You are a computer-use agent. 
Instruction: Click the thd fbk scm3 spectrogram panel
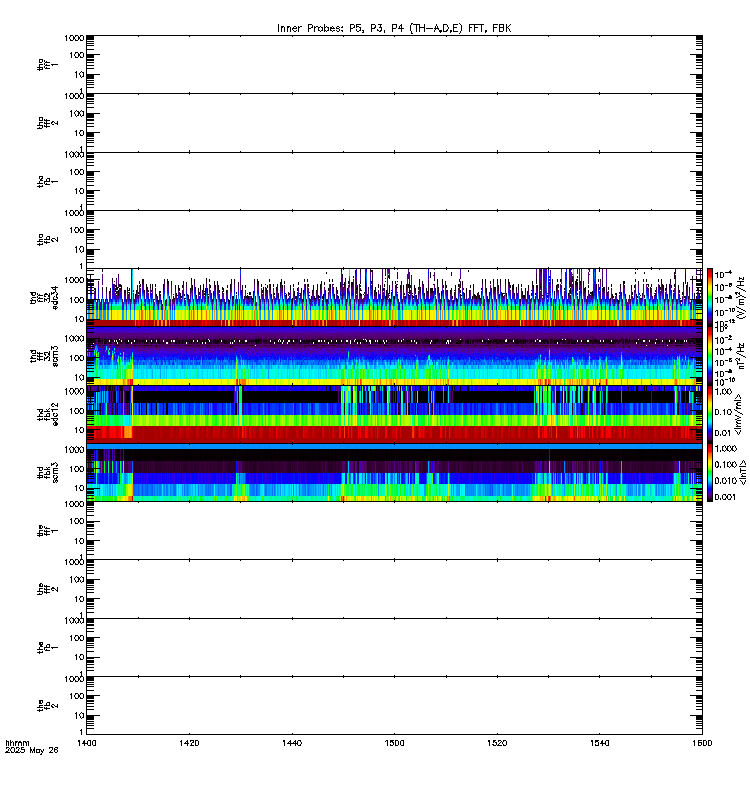pyautogui.click(x=394, y=472)
